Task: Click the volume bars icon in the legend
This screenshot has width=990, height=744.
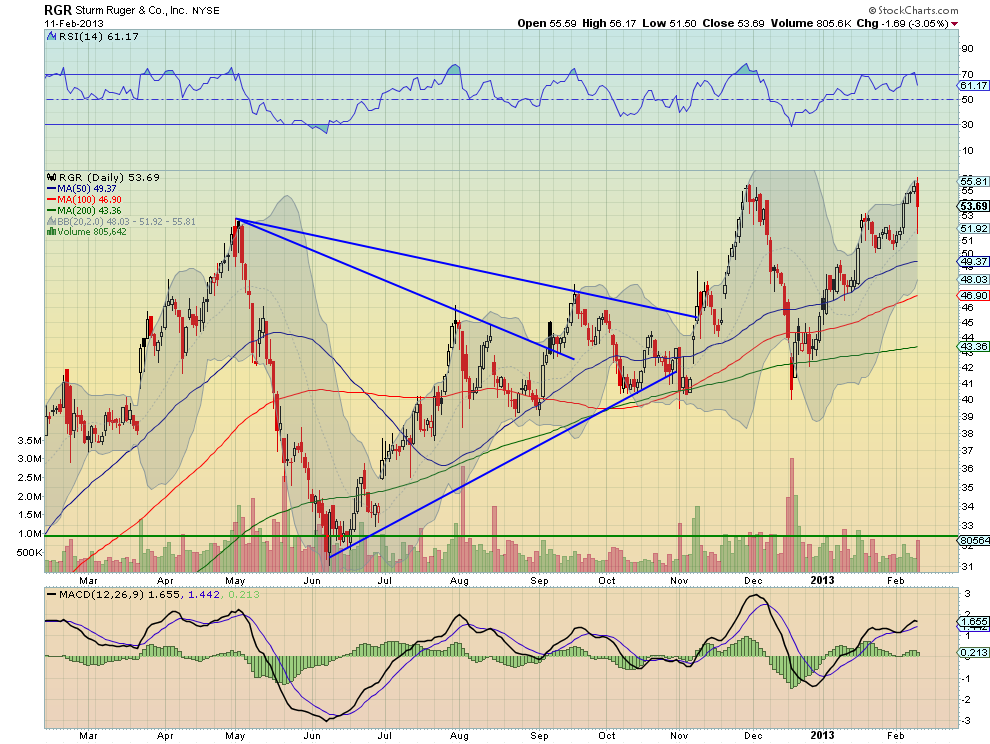Action: (52, 232)
